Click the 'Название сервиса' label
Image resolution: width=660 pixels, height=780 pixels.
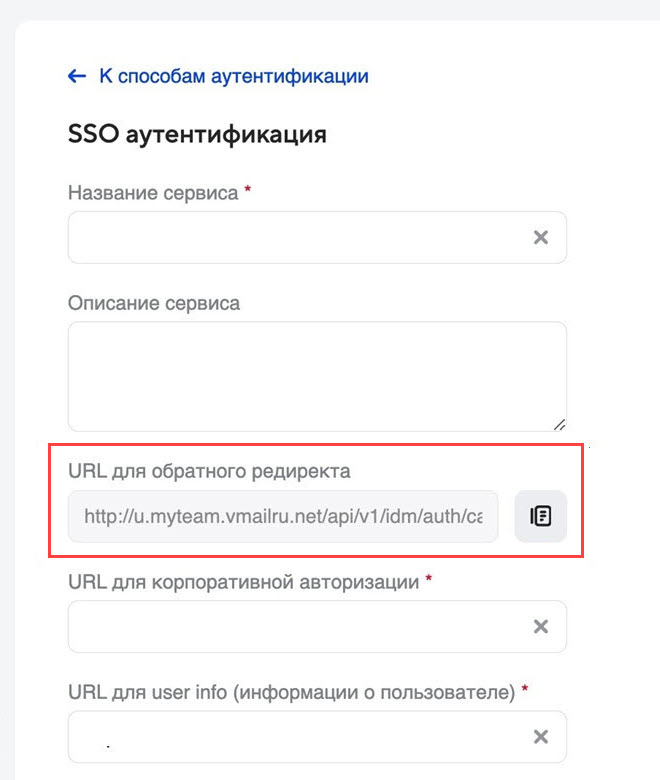click(153, 192)
